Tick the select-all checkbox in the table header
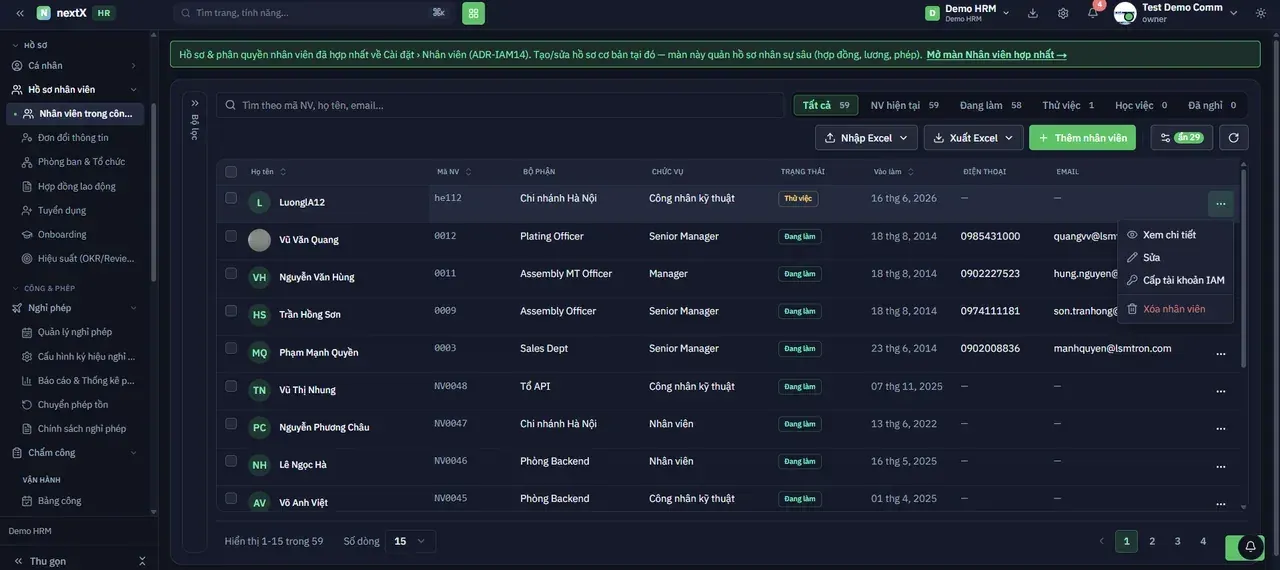 [231, 172]
